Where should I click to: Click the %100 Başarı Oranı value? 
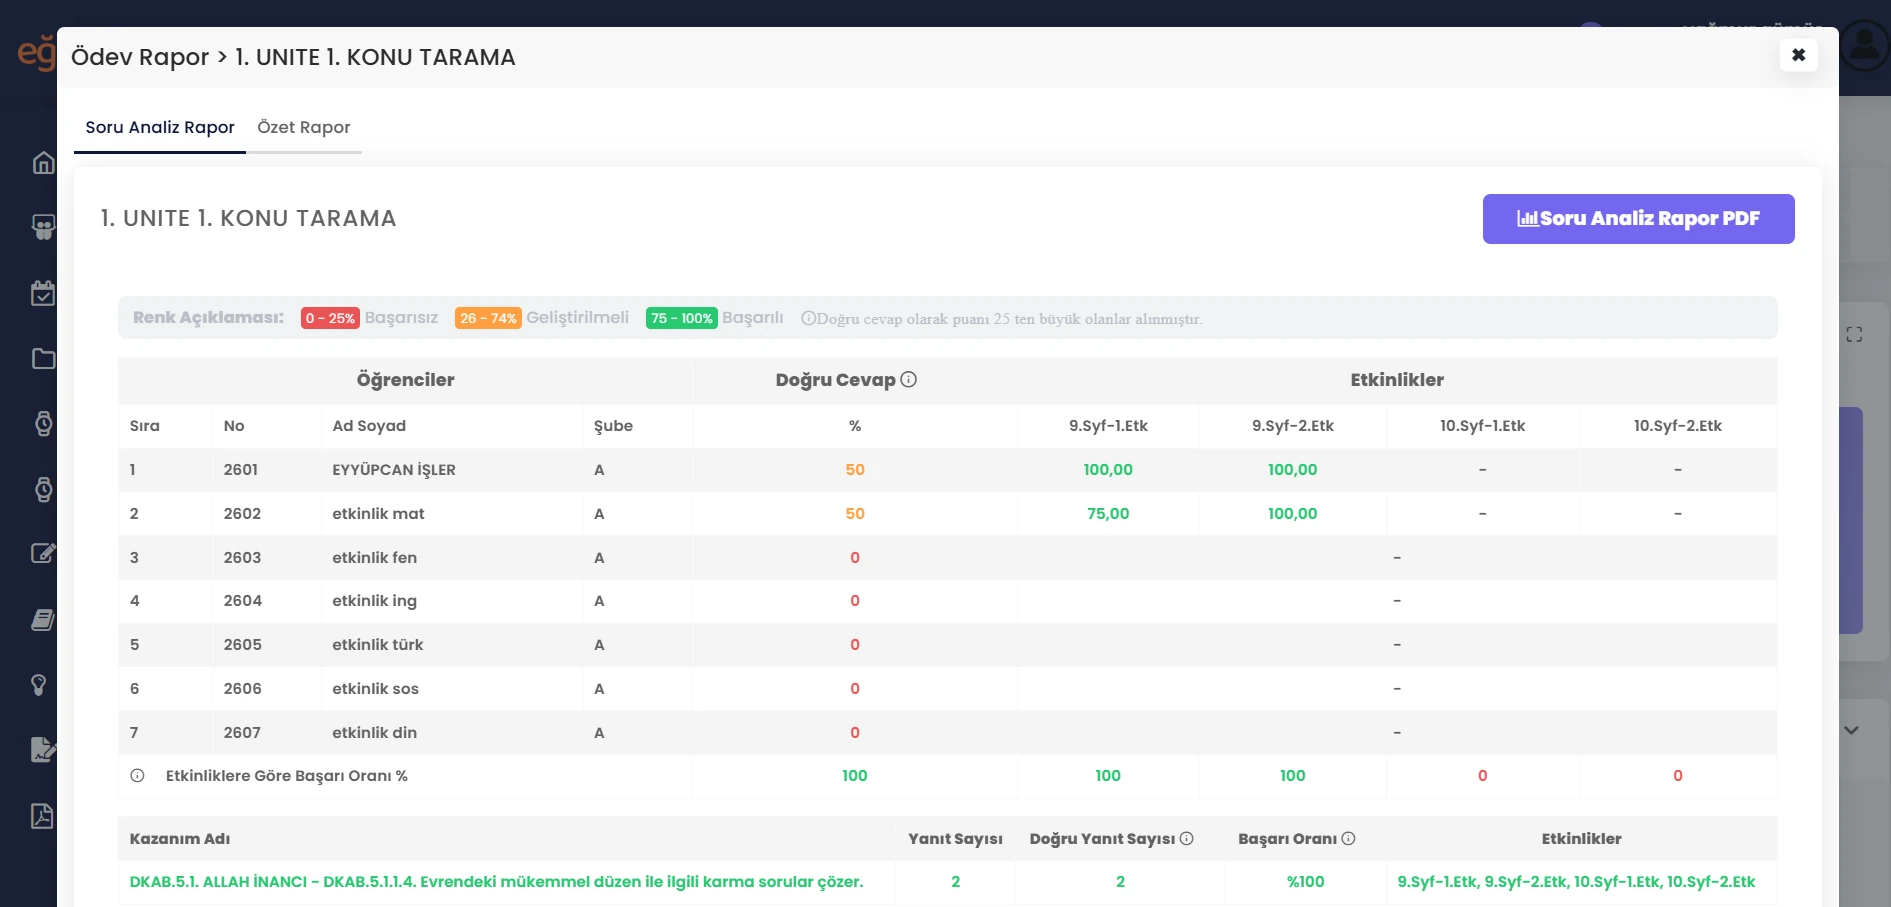tap(1305, 882)
